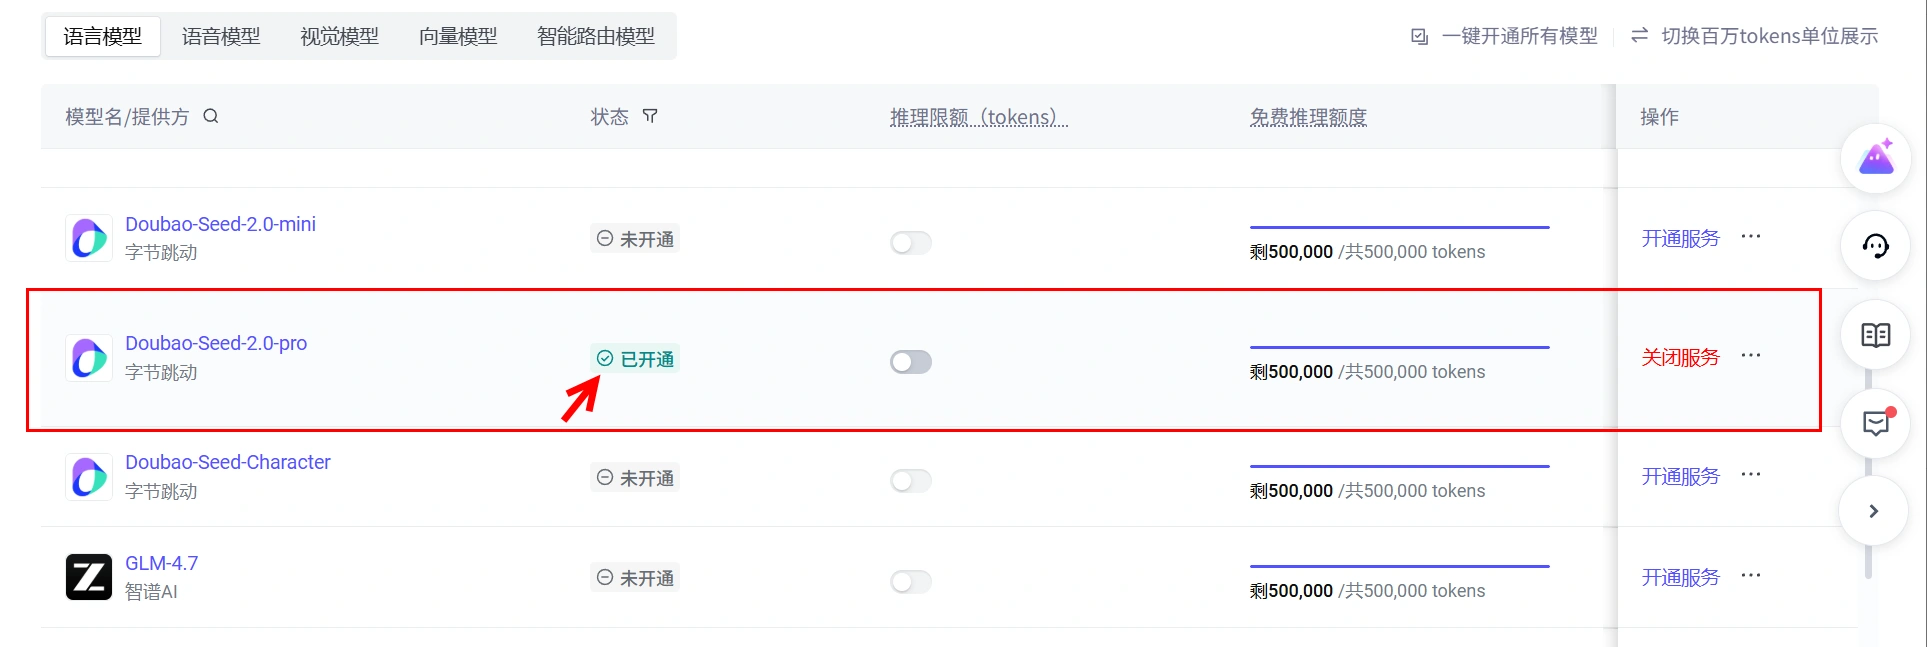Click the customer service headset icon
The width and height of the screenshot is (1927, 647).
tap(1876, 246)
